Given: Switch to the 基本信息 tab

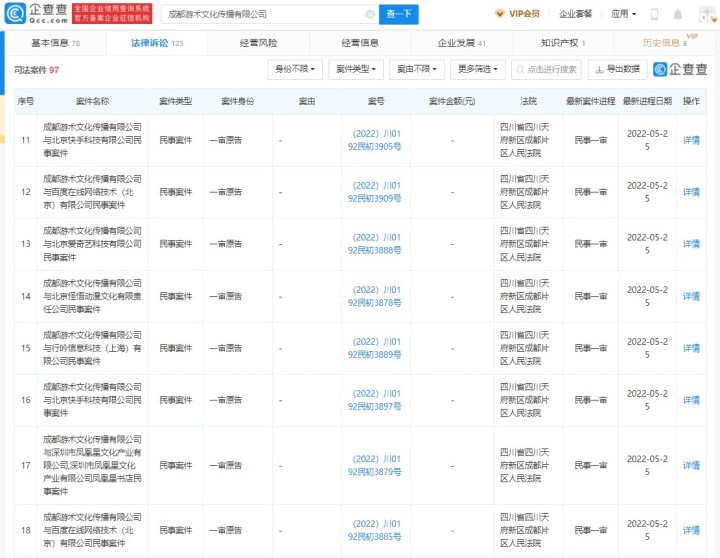Looking at the screenshot, I should tap(56, 43).
